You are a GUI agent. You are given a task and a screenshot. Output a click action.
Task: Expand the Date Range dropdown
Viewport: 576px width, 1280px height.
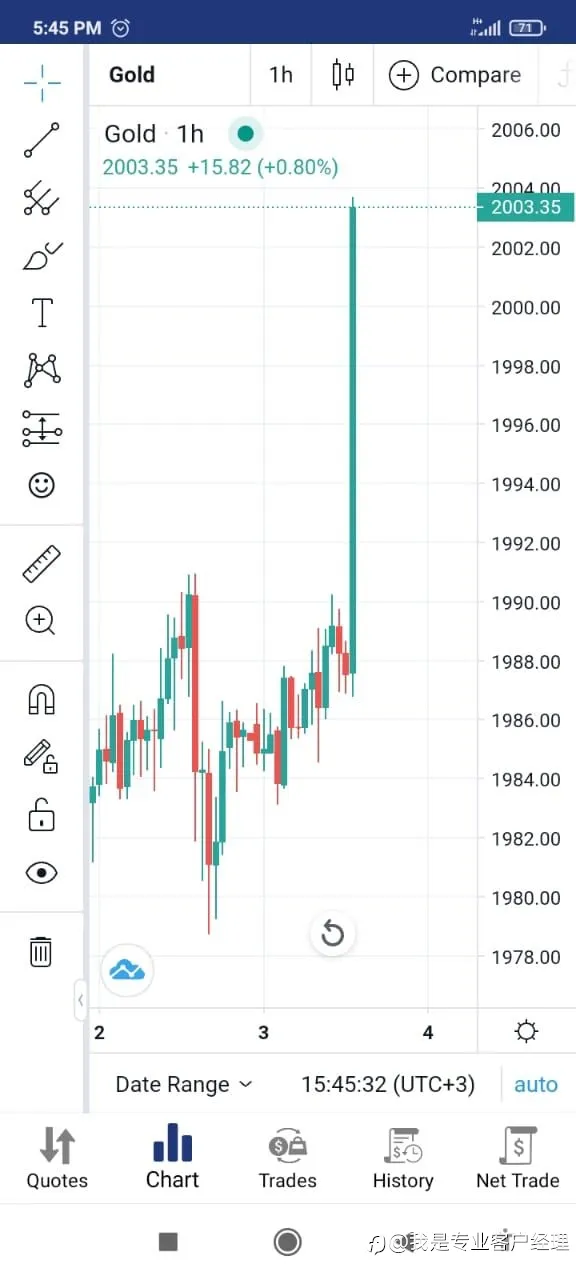184,1084
